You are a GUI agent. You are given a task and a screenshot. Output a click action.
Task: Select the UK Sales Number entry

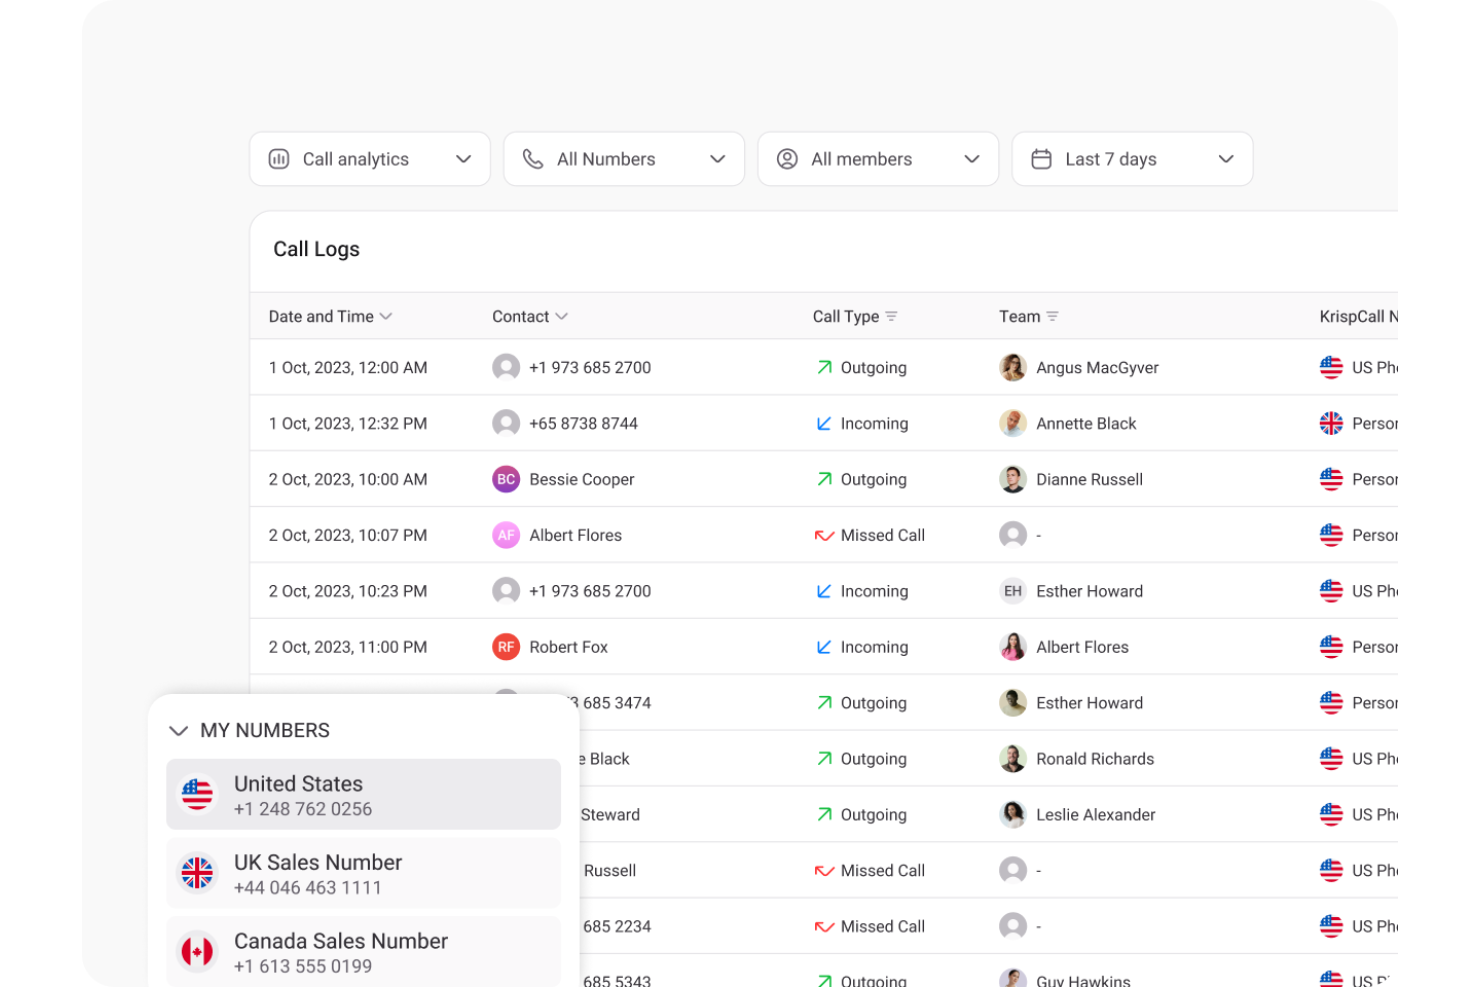click(363, 872)
